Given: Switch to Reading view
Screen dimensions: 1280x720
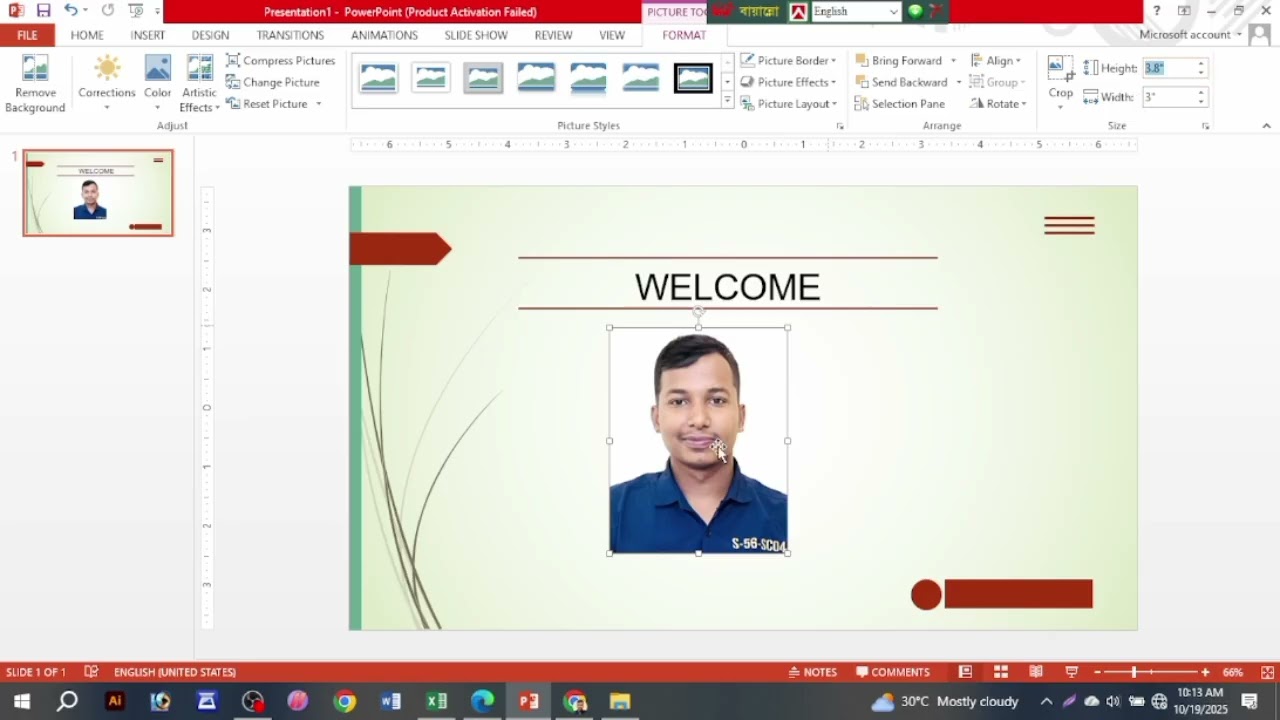Looking at the screenshot, I should pos(1036,672).
